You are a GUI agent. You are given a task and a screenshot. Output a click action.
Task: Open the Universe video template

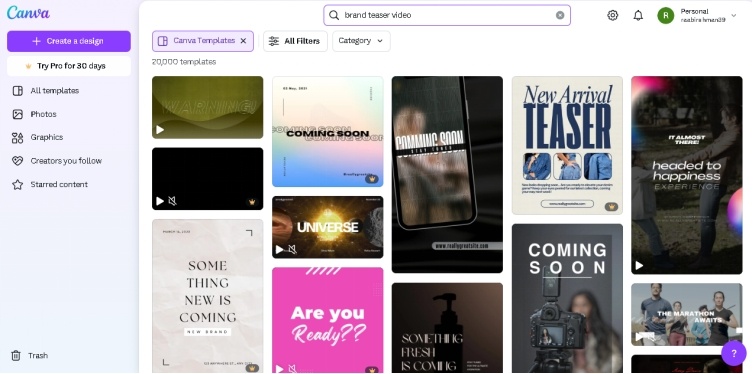coord(328,227)
